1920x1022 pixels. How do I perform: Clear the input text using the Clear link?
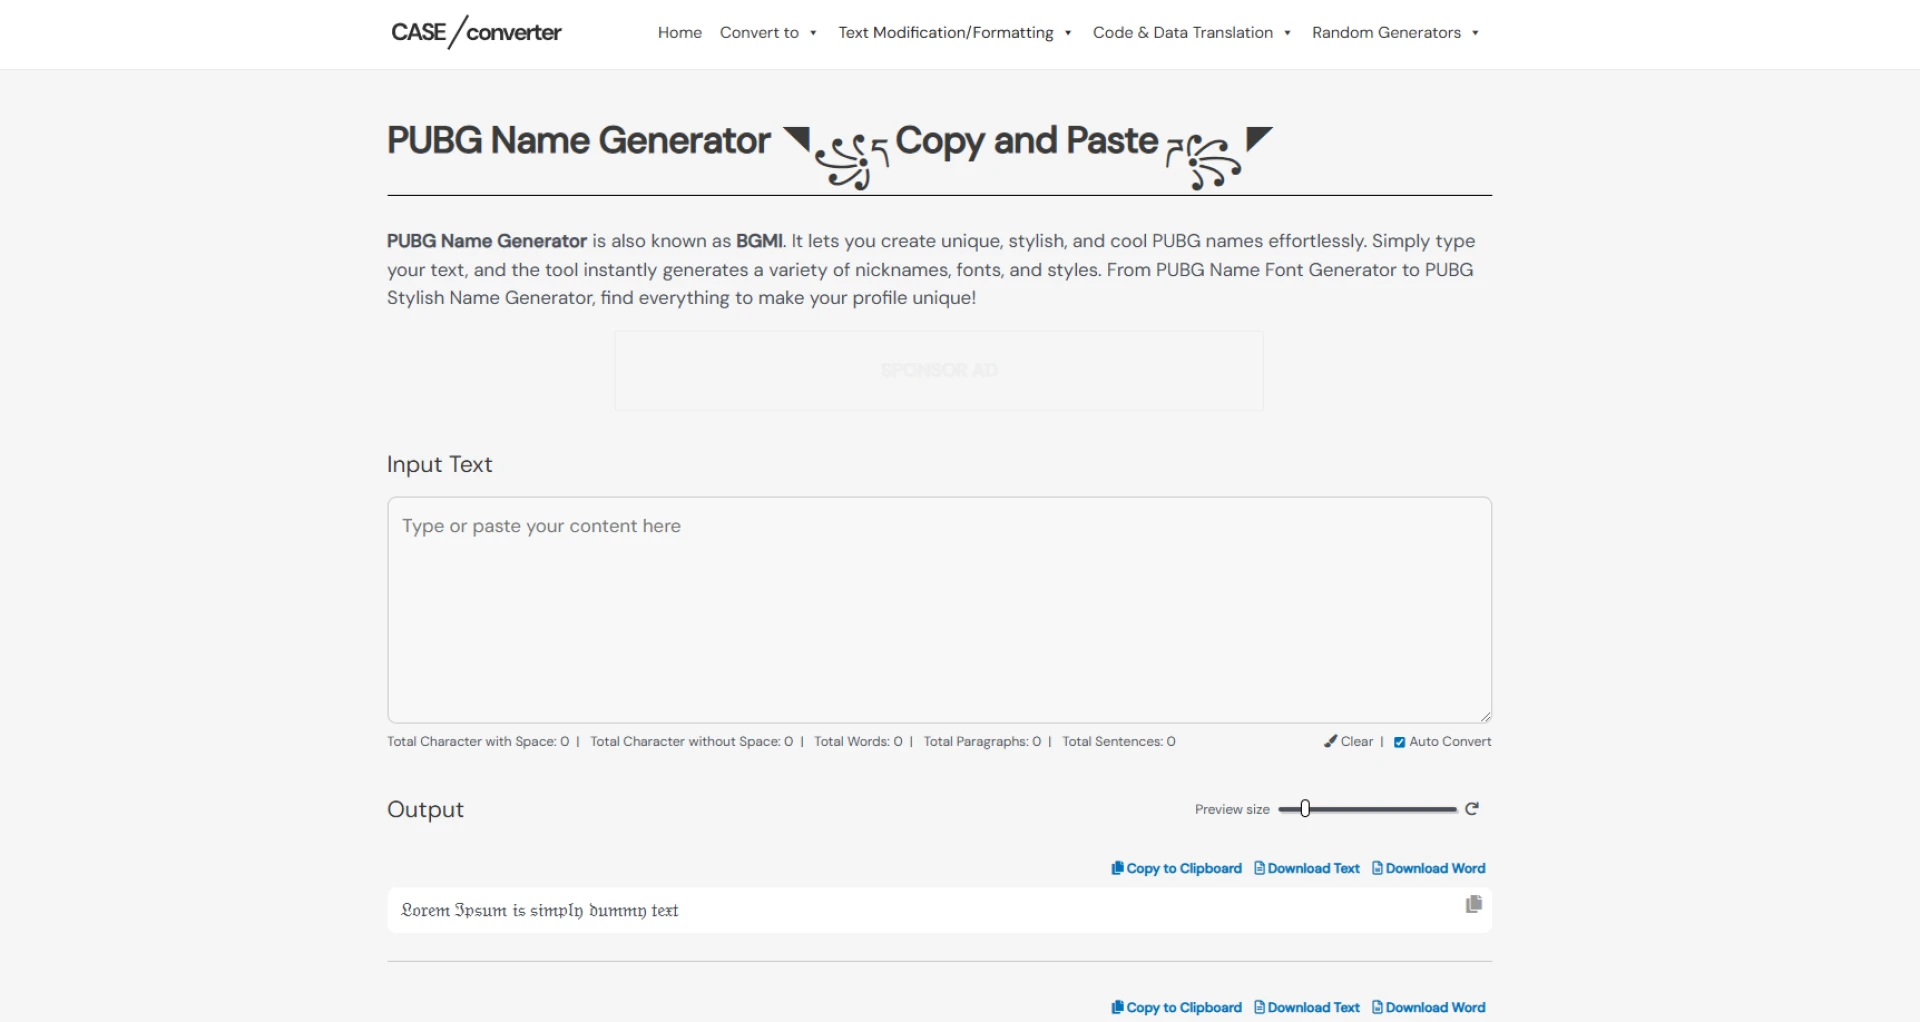click(1355, 741)
